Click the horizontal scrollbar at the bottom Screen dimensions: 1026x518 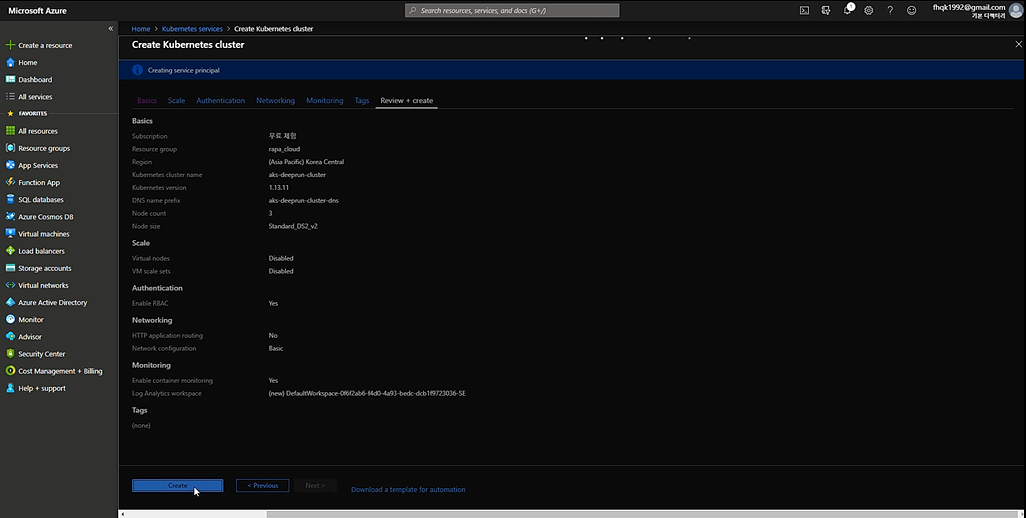point(641,514)
